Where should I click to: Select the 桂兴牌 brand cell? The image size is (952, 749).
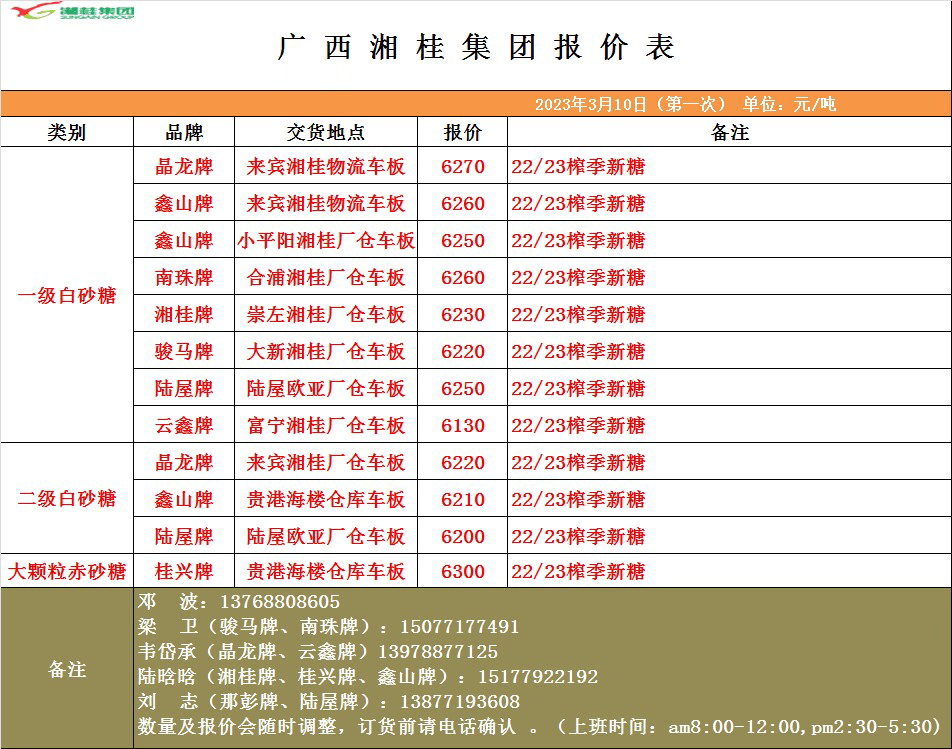(184, 572)
